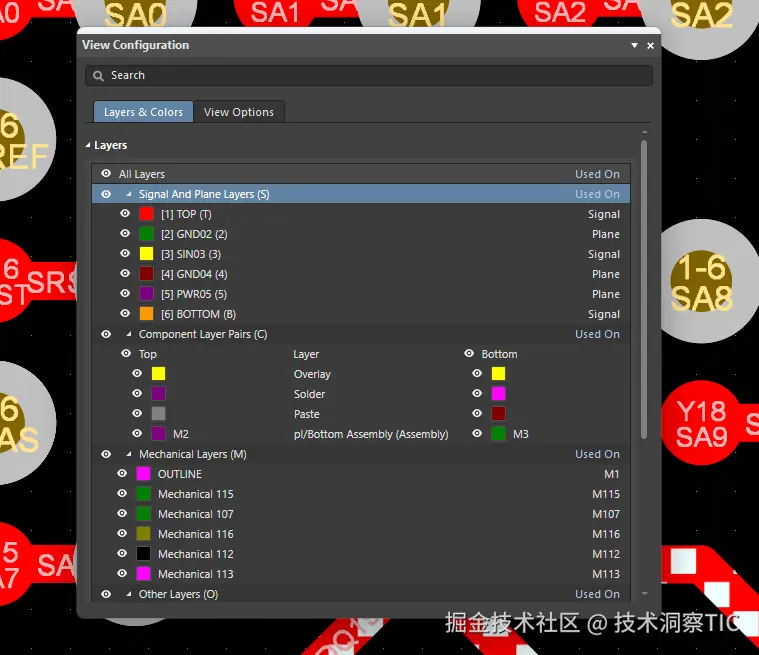759x655 pixels.
Task: Hide the [4] GND04 layer
Action: coord(125,274)
